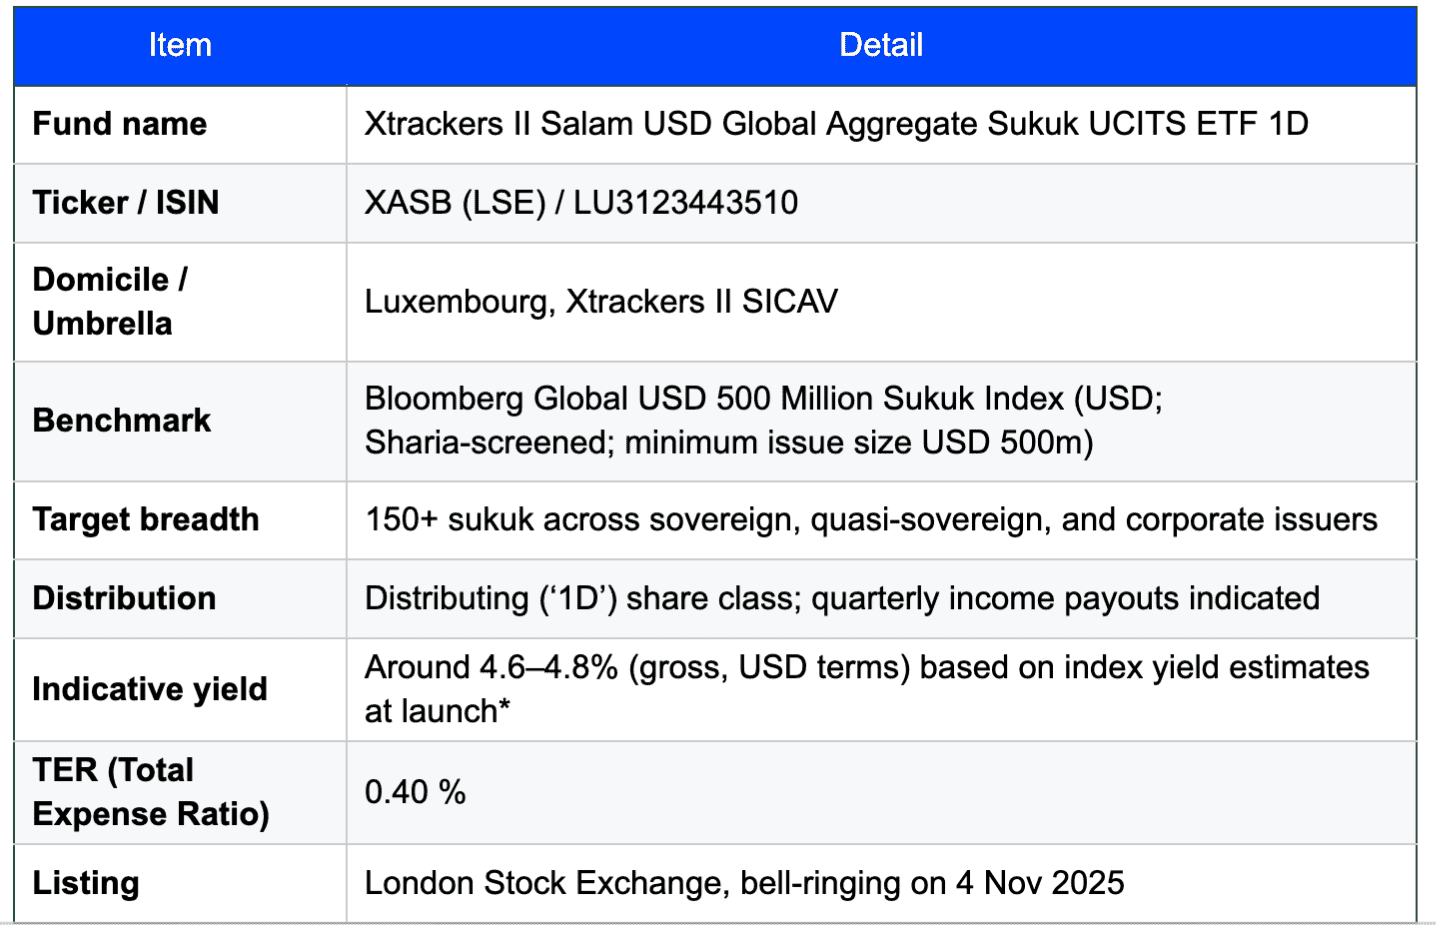The width and height of the screenshot is (1436, 930).
Task: Click the "Item" column header
Action: [180, 45]
